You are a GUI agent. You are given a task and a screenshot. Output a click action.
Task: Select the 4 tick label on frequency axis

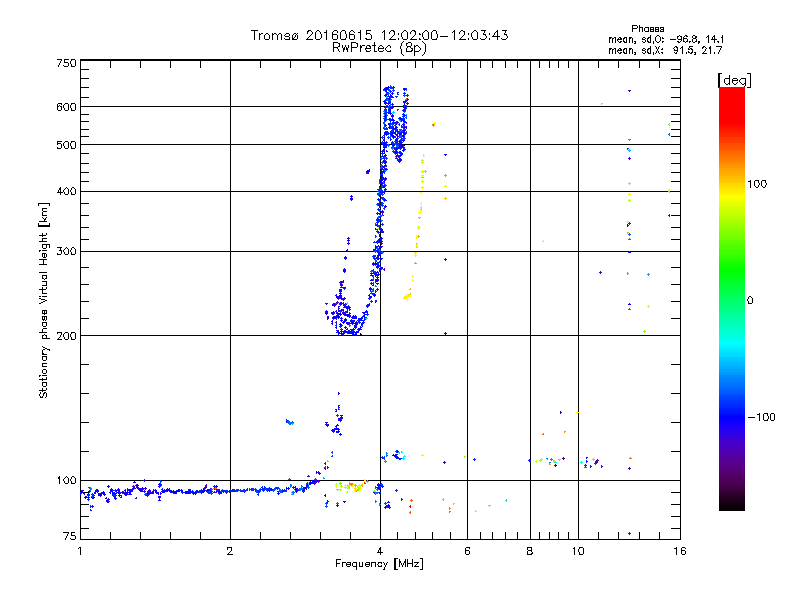[x=380, y=551]
